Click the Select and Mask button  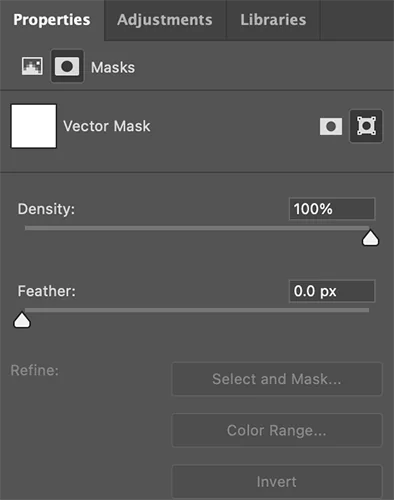277,379
